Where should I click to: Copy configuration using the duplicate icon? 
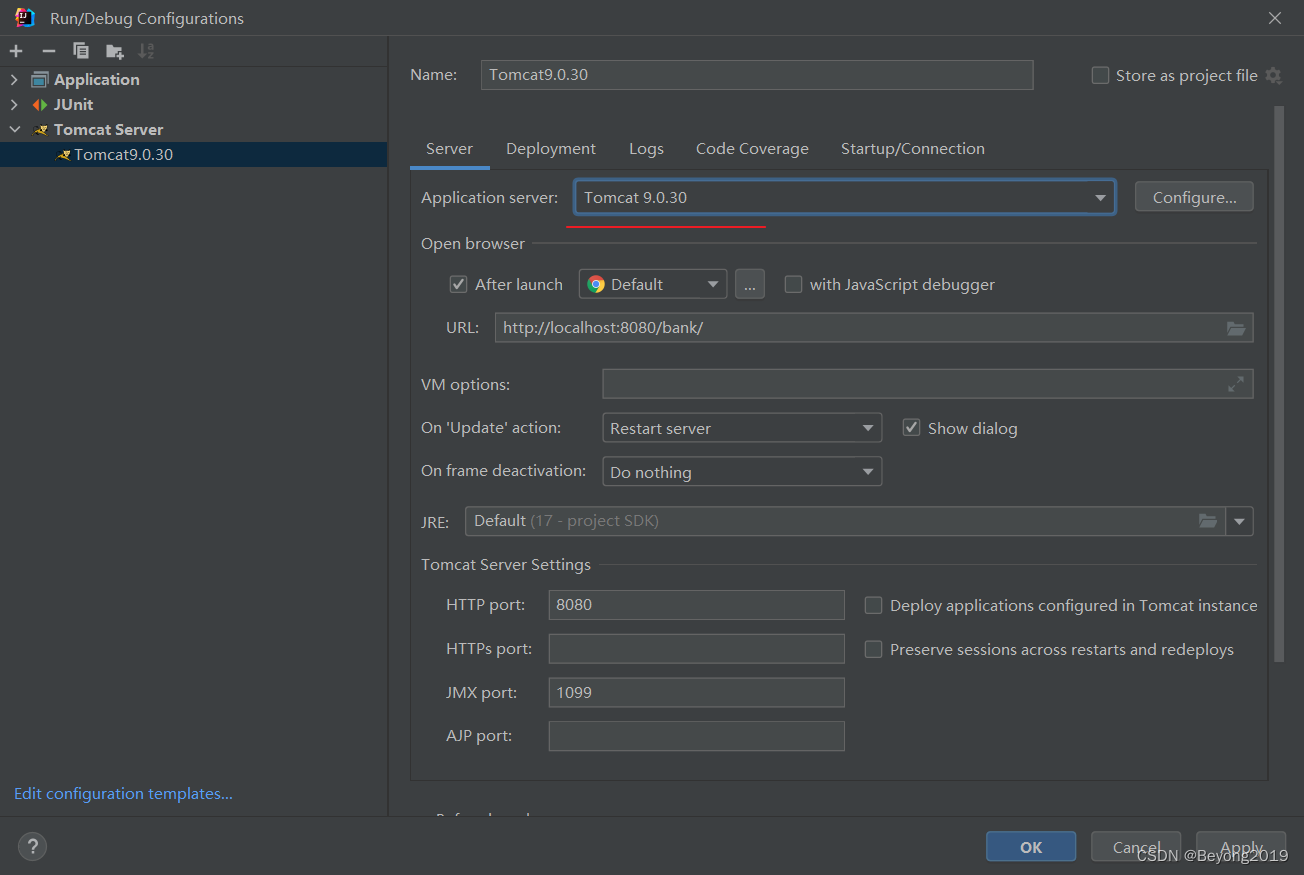(x=81, y=51)
